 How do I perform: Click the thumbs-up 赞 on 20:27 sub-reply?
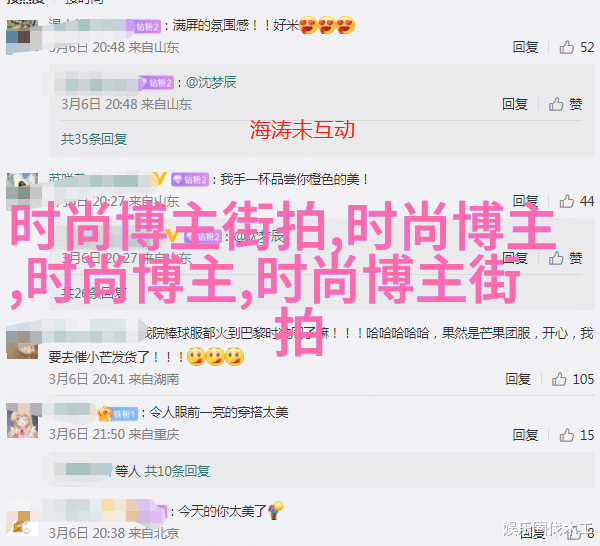click(x=565, y=259)
